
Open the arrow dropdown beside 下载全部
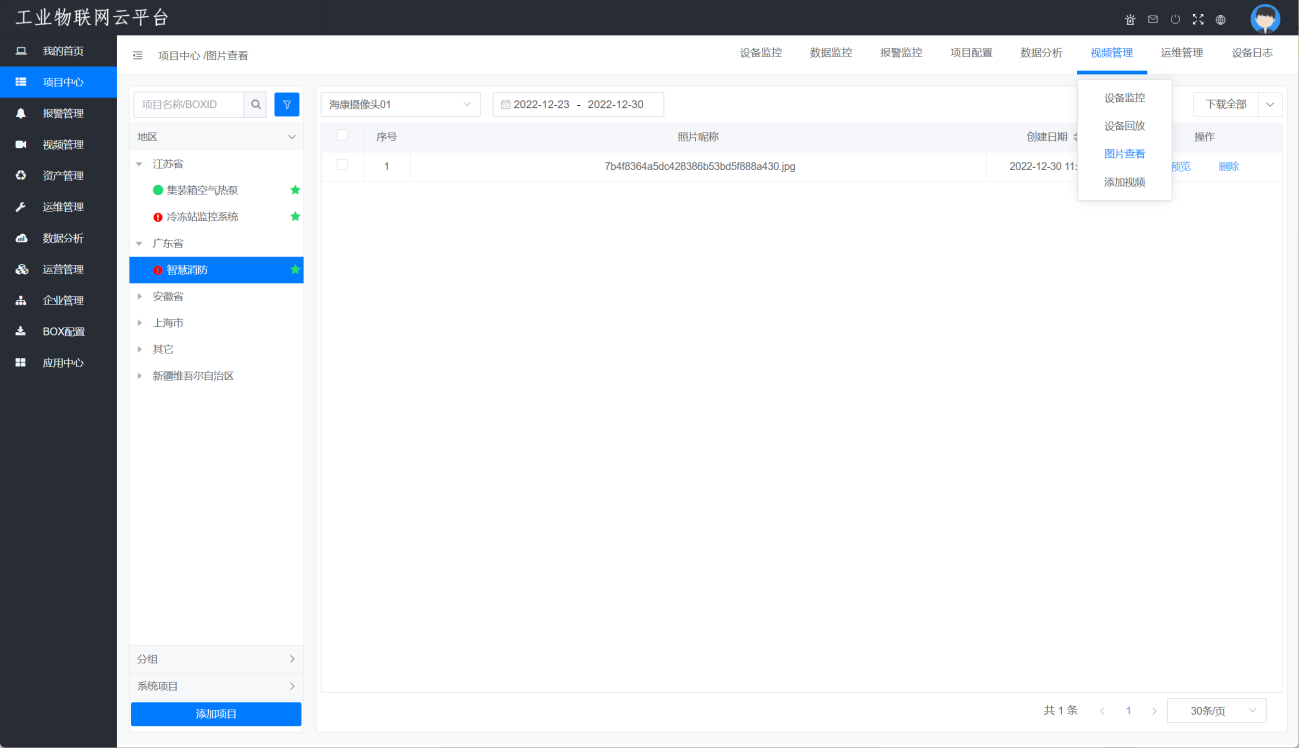click(1271, 104)
